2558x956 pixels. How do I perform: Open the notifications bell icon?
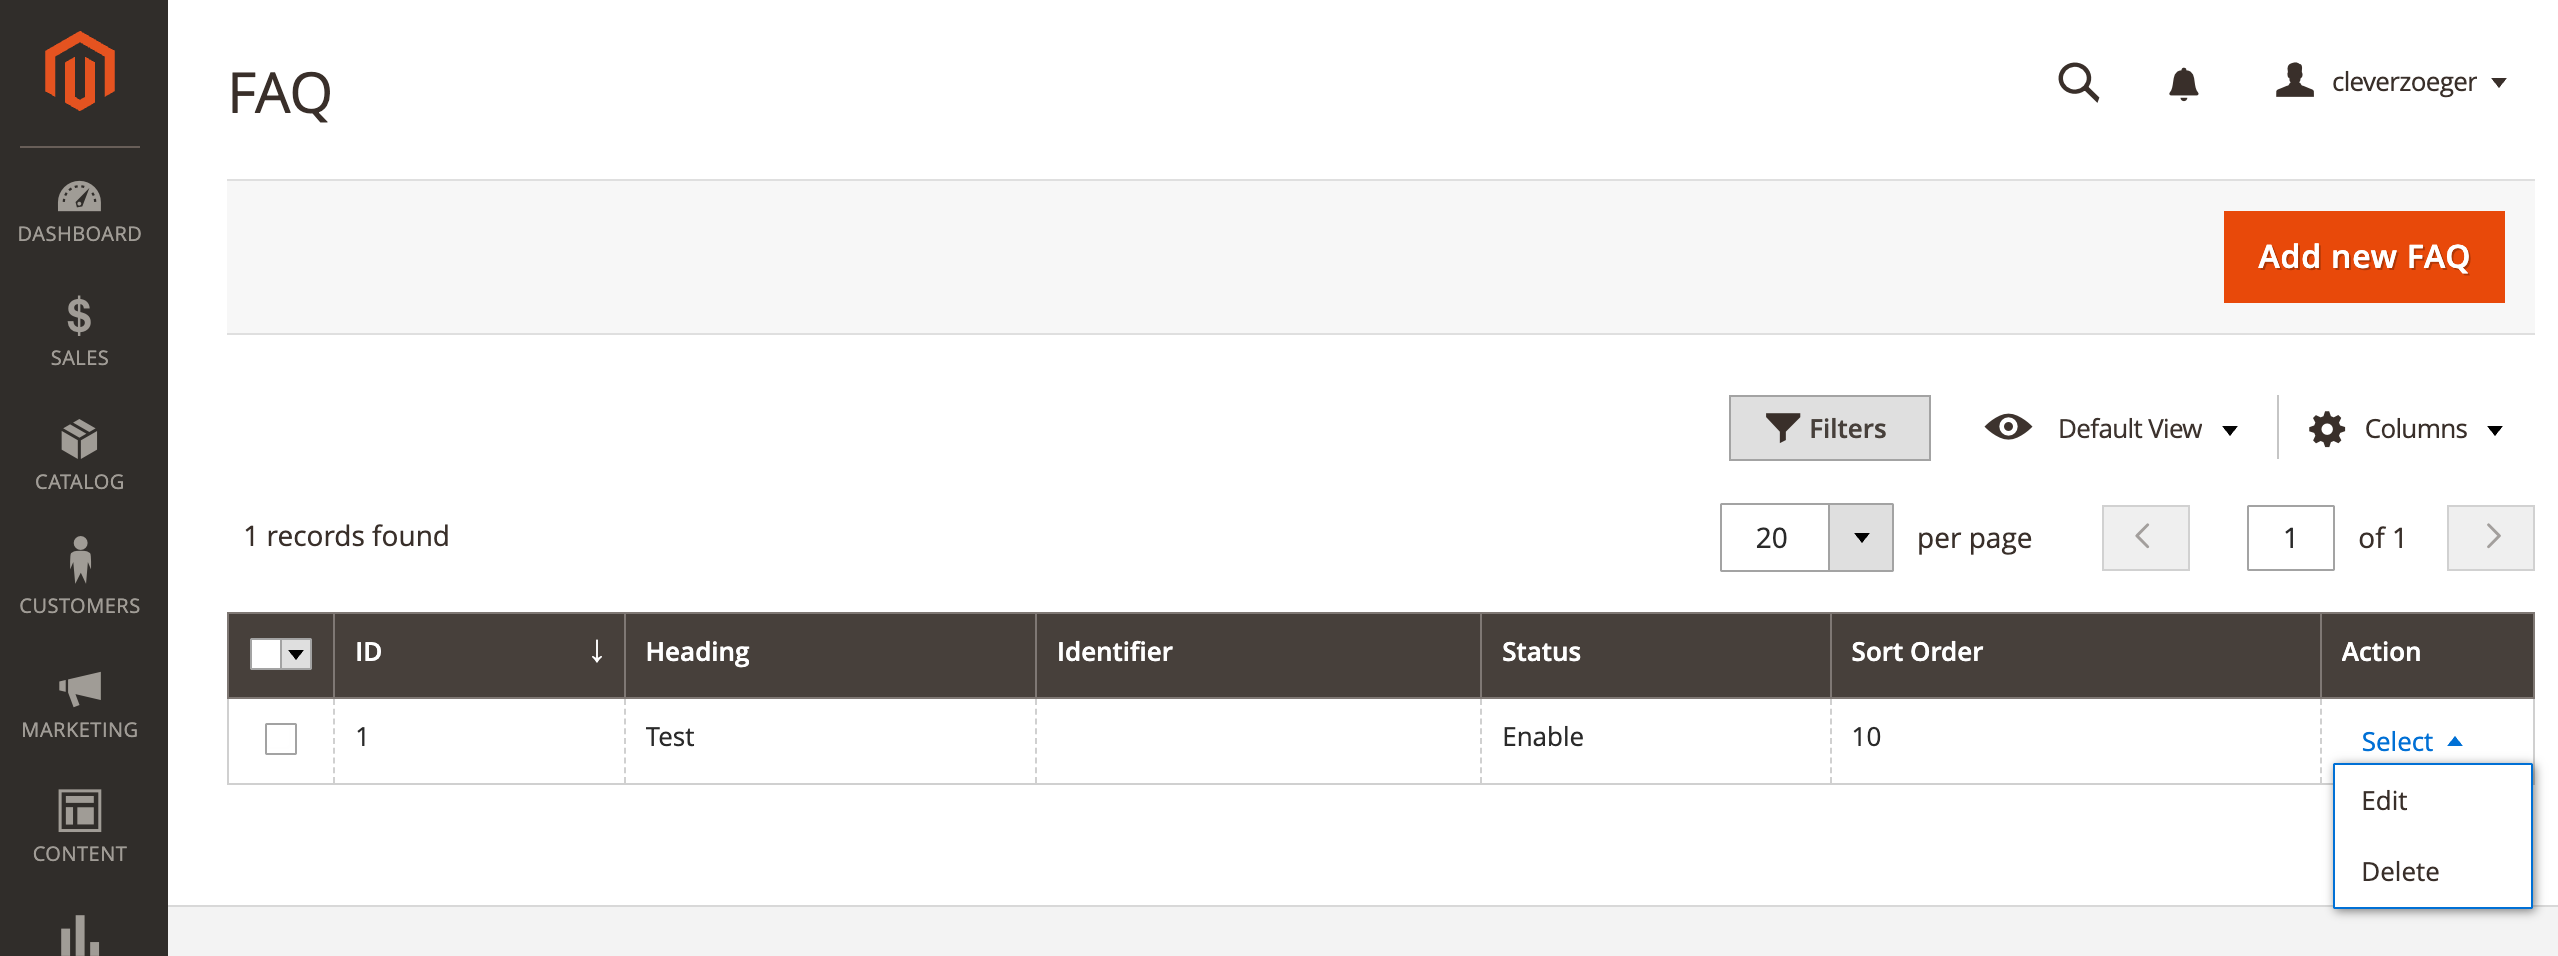coord(2184,84)
